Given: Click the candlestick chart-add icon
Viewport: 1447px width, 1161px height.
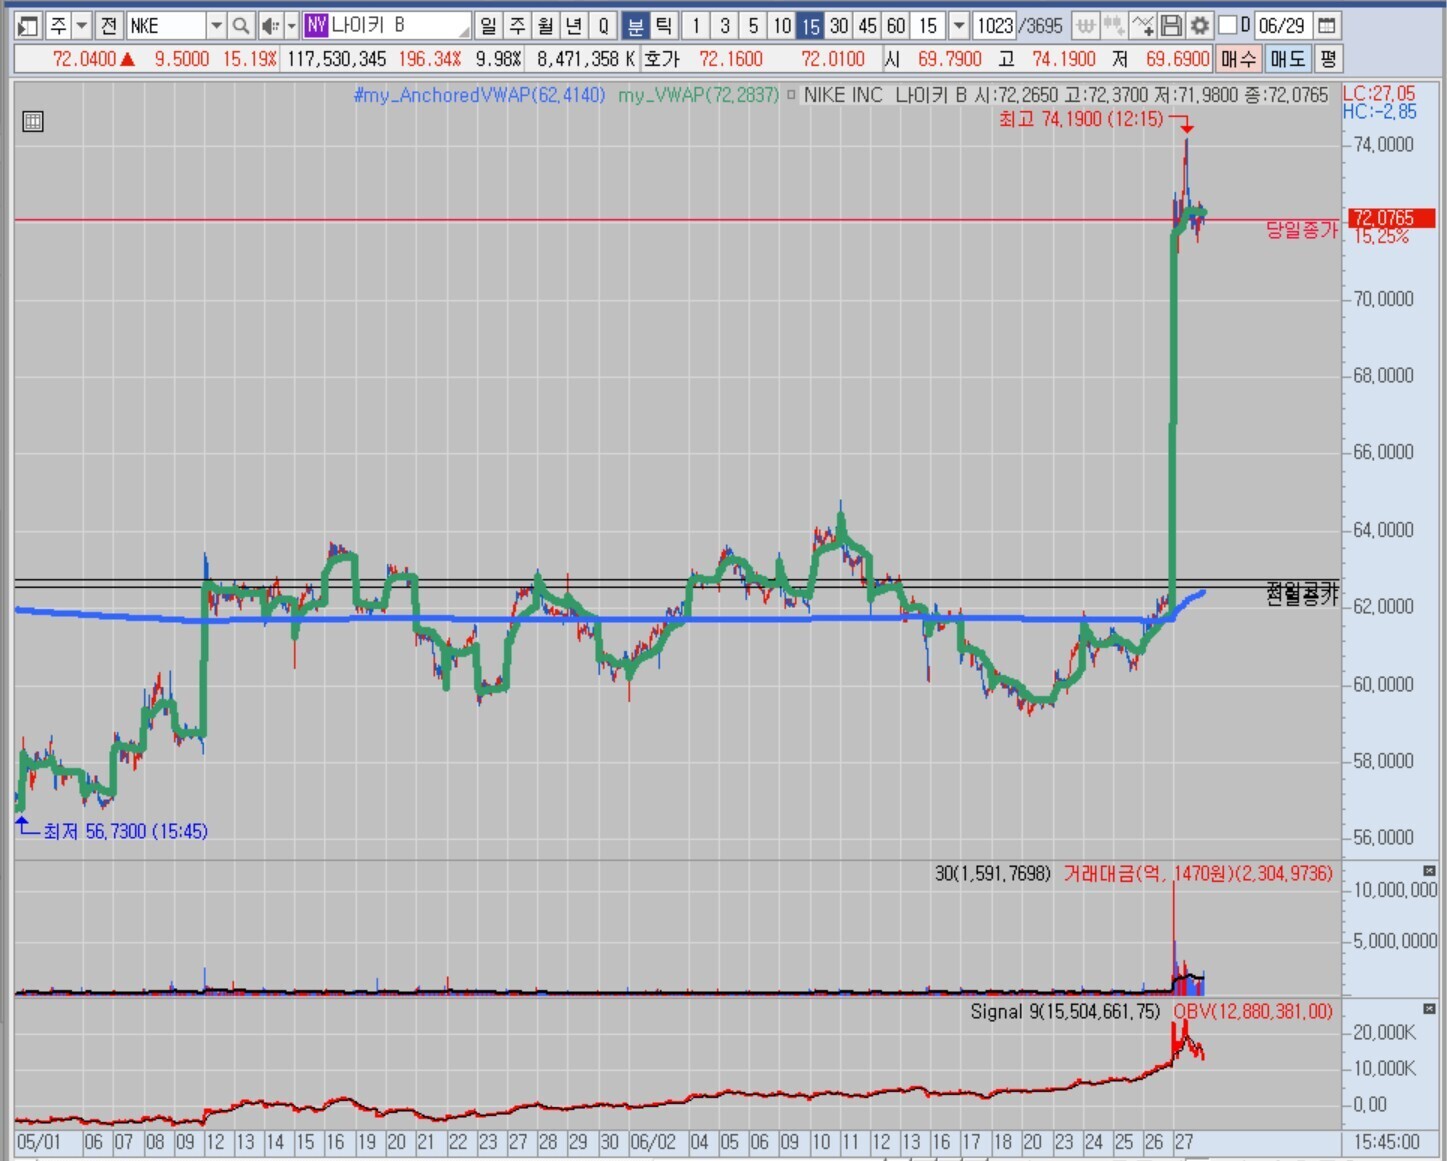Looking at the screenshot, I should click(1114, 25).
